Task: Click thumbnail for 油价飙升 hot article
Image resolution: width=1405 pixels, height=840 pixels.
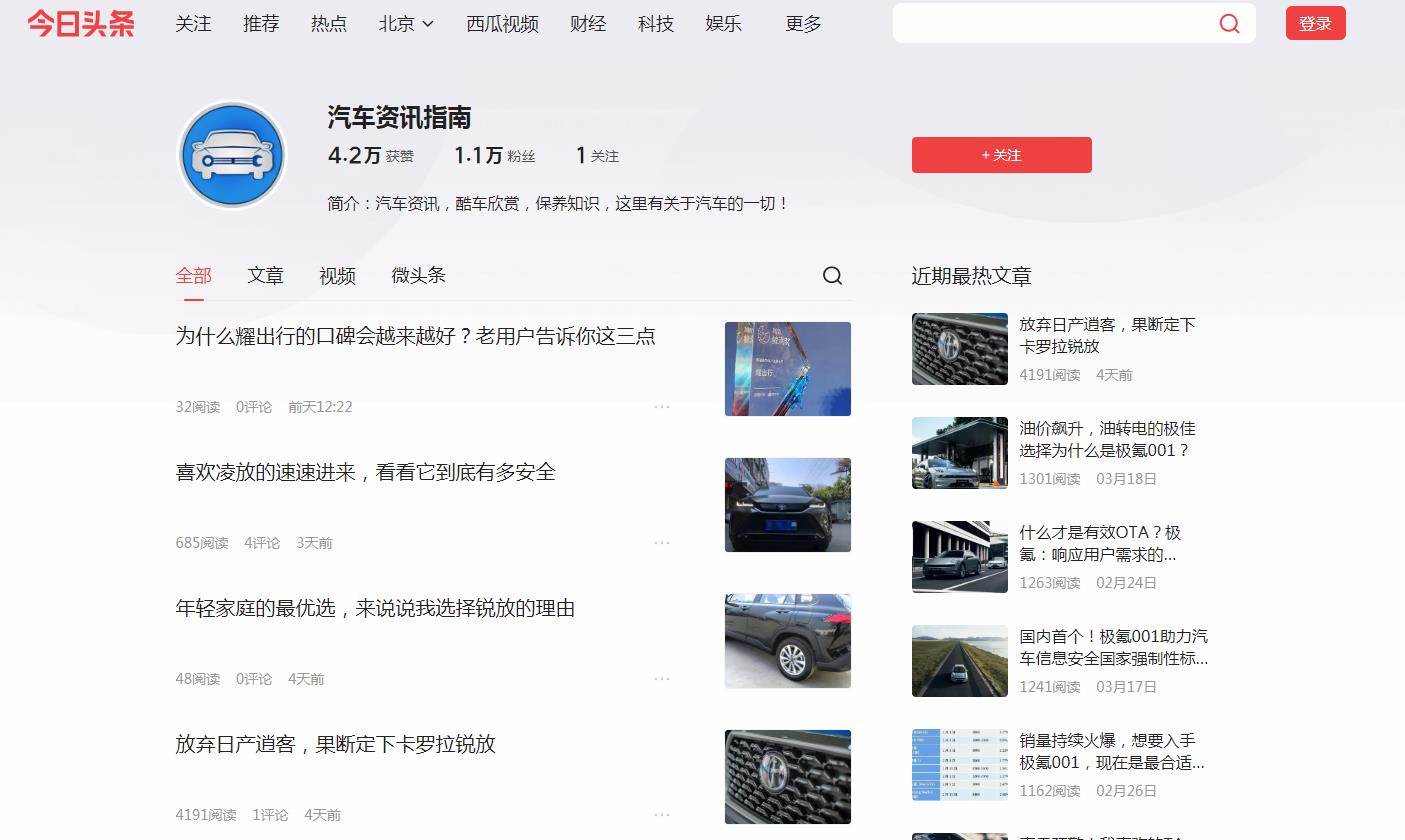Action: pos(960,453)
